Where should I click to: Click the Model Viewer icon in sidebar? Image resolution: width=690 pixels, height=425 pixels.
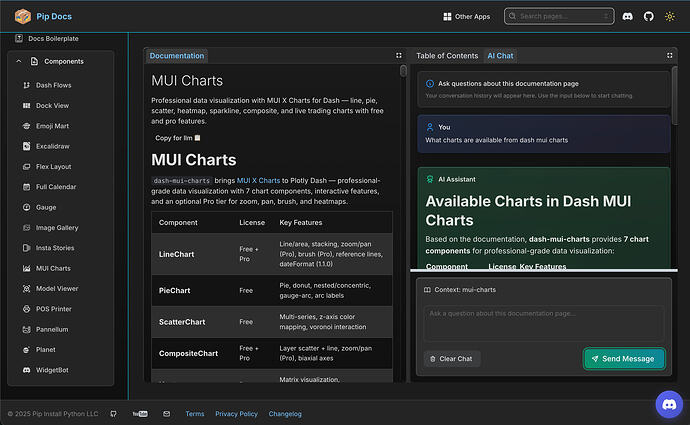26,289
